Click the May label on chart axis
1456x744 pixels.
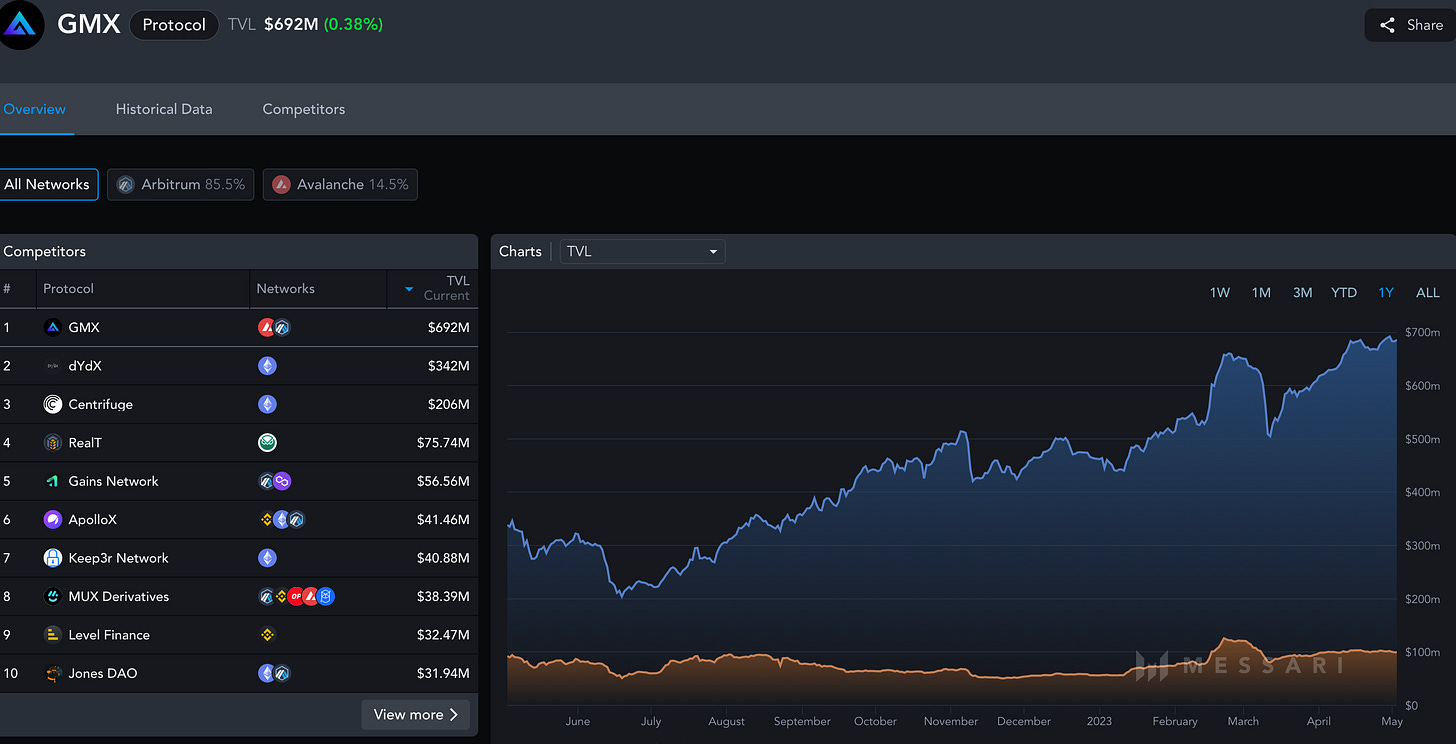(x=1392, y=721)
